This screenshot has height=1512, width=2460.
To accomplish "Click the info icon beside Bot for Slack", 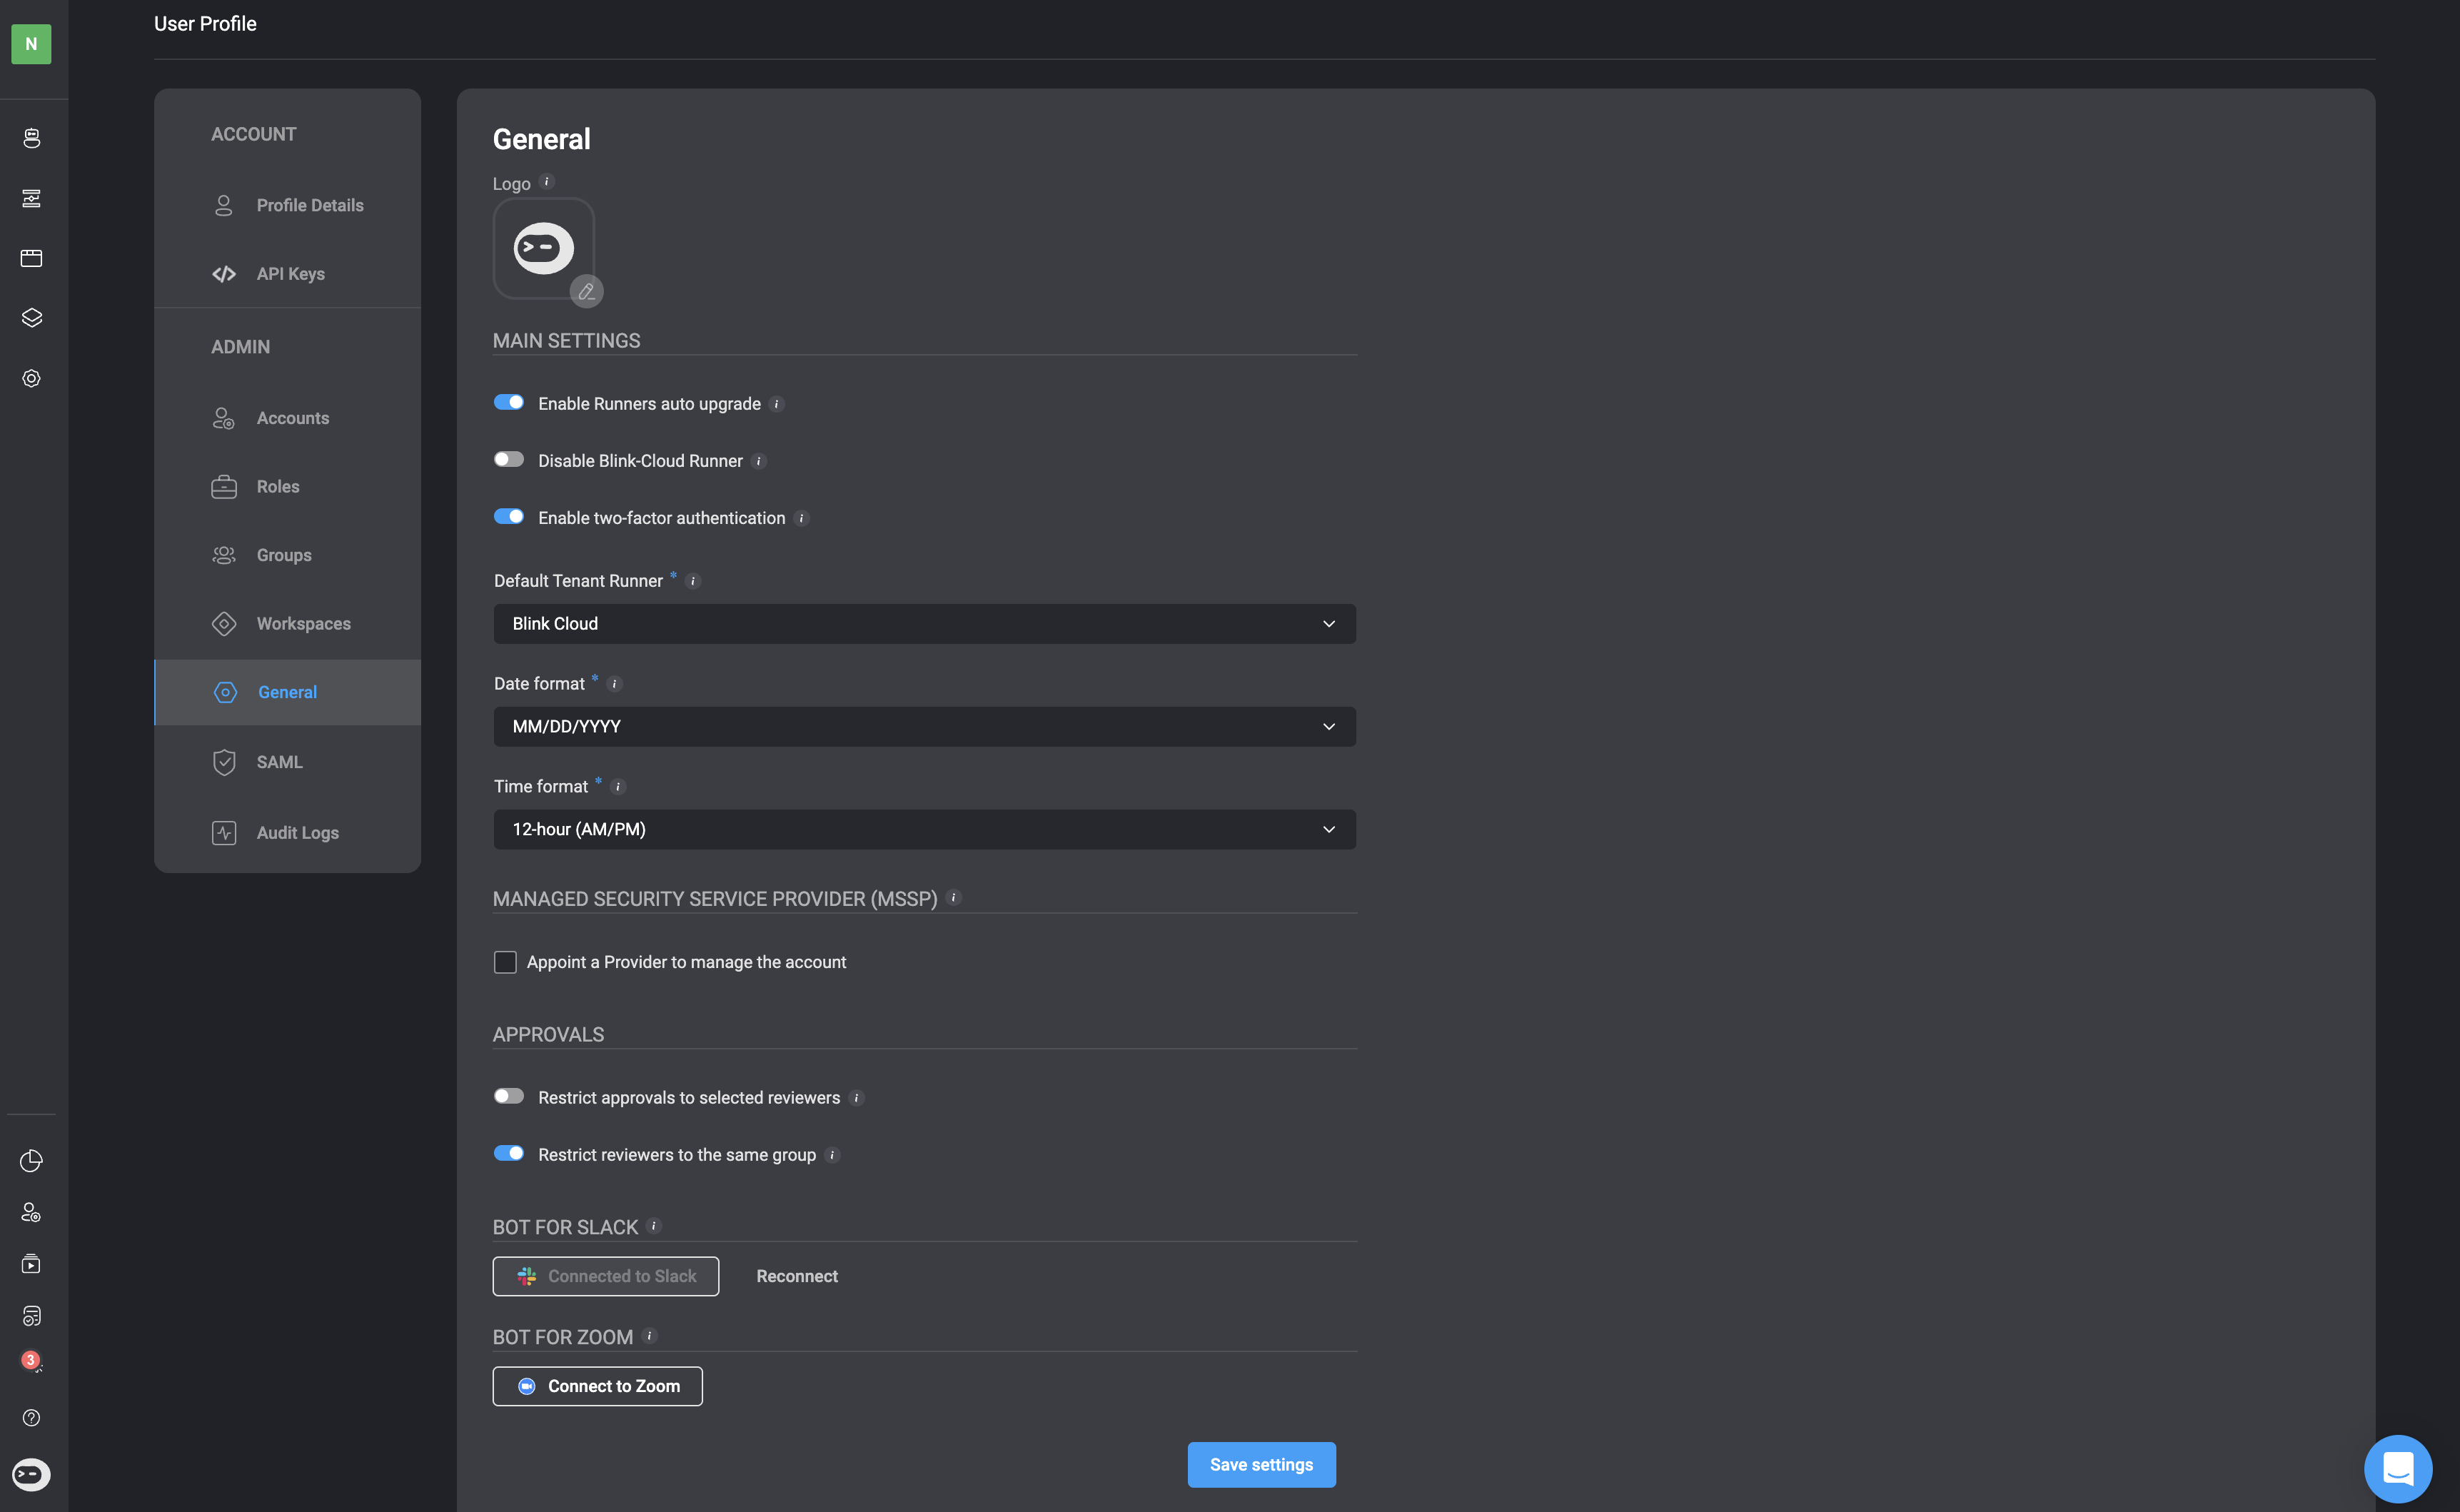I will (x=654, y=1226).
